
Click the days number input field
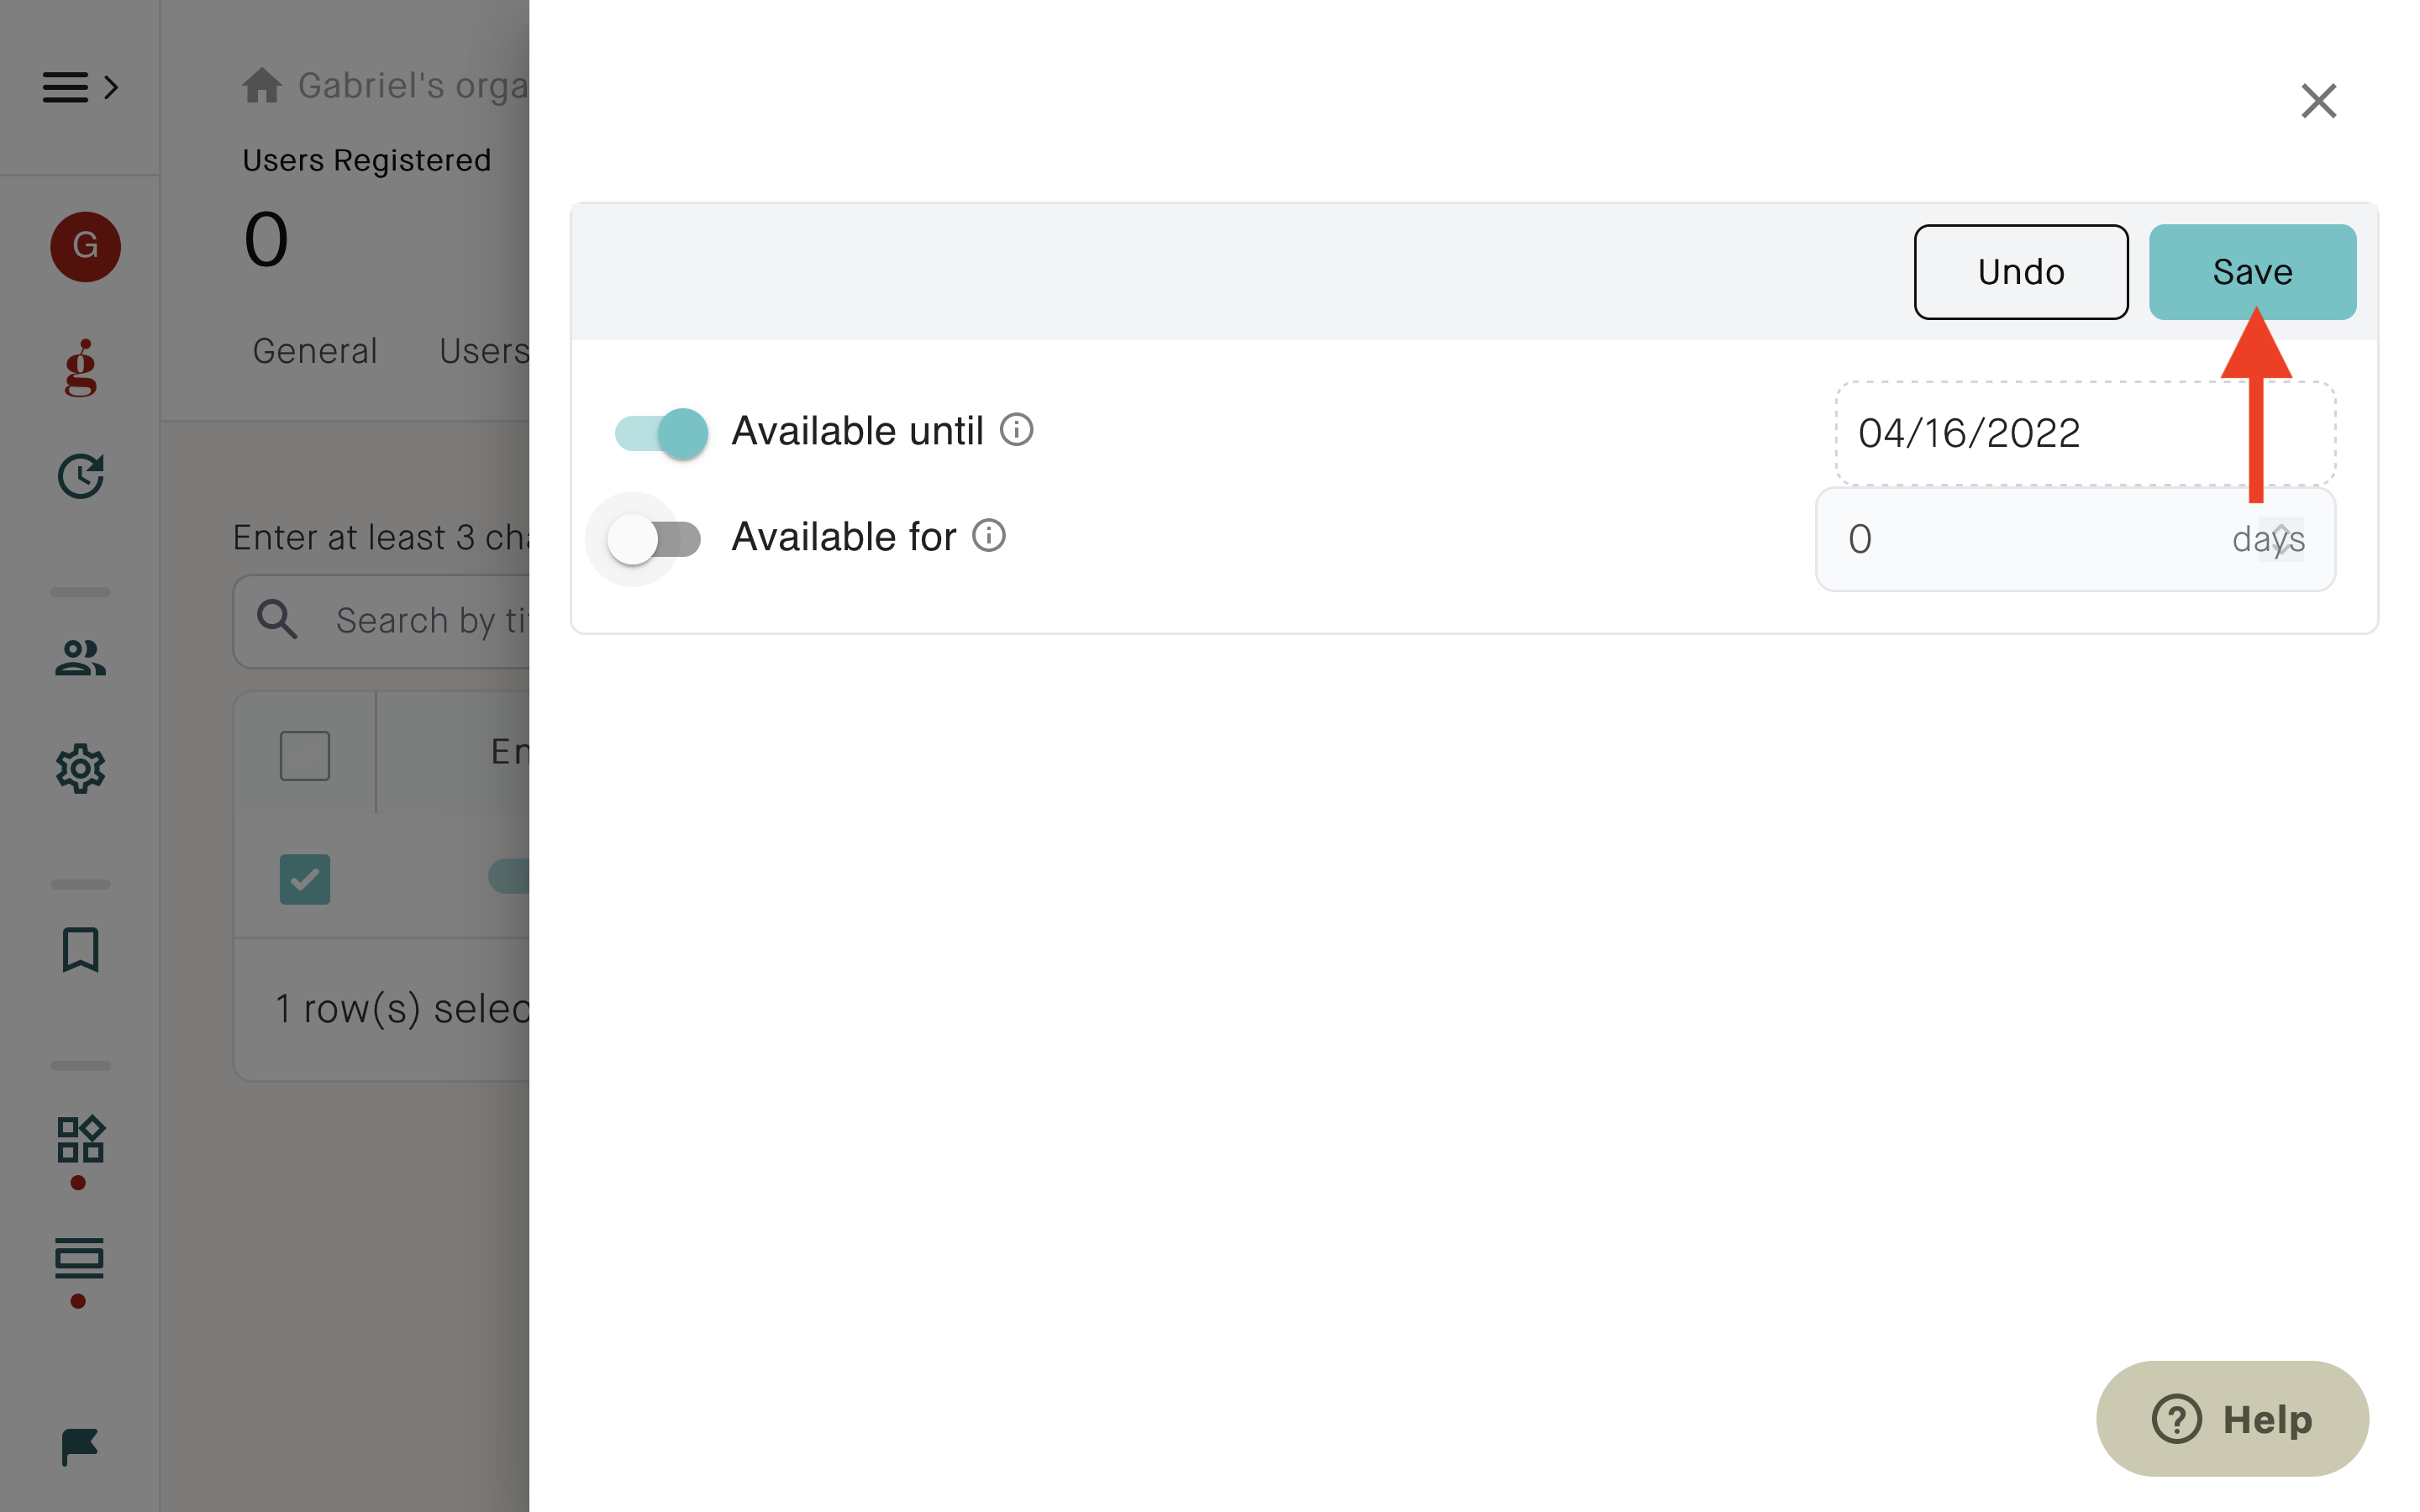[2075, 539]
